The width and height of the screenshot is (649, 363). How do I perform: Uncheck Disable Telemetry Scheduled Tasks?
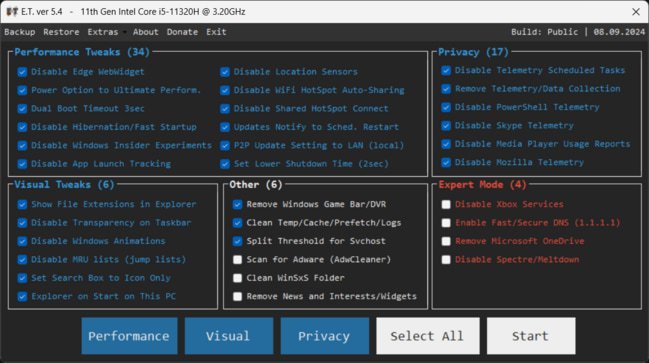tap(446, 70)
